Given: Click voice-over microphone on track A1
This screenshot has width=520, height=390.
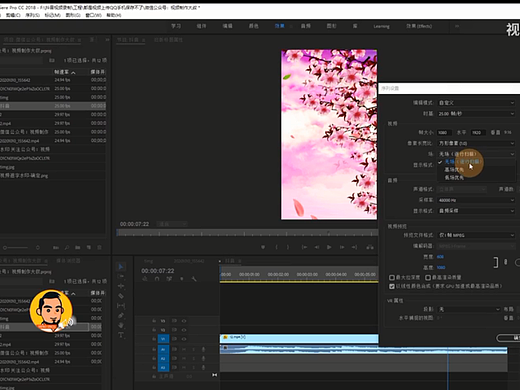Looking at the screenshot, I should [x=203, y=349].
